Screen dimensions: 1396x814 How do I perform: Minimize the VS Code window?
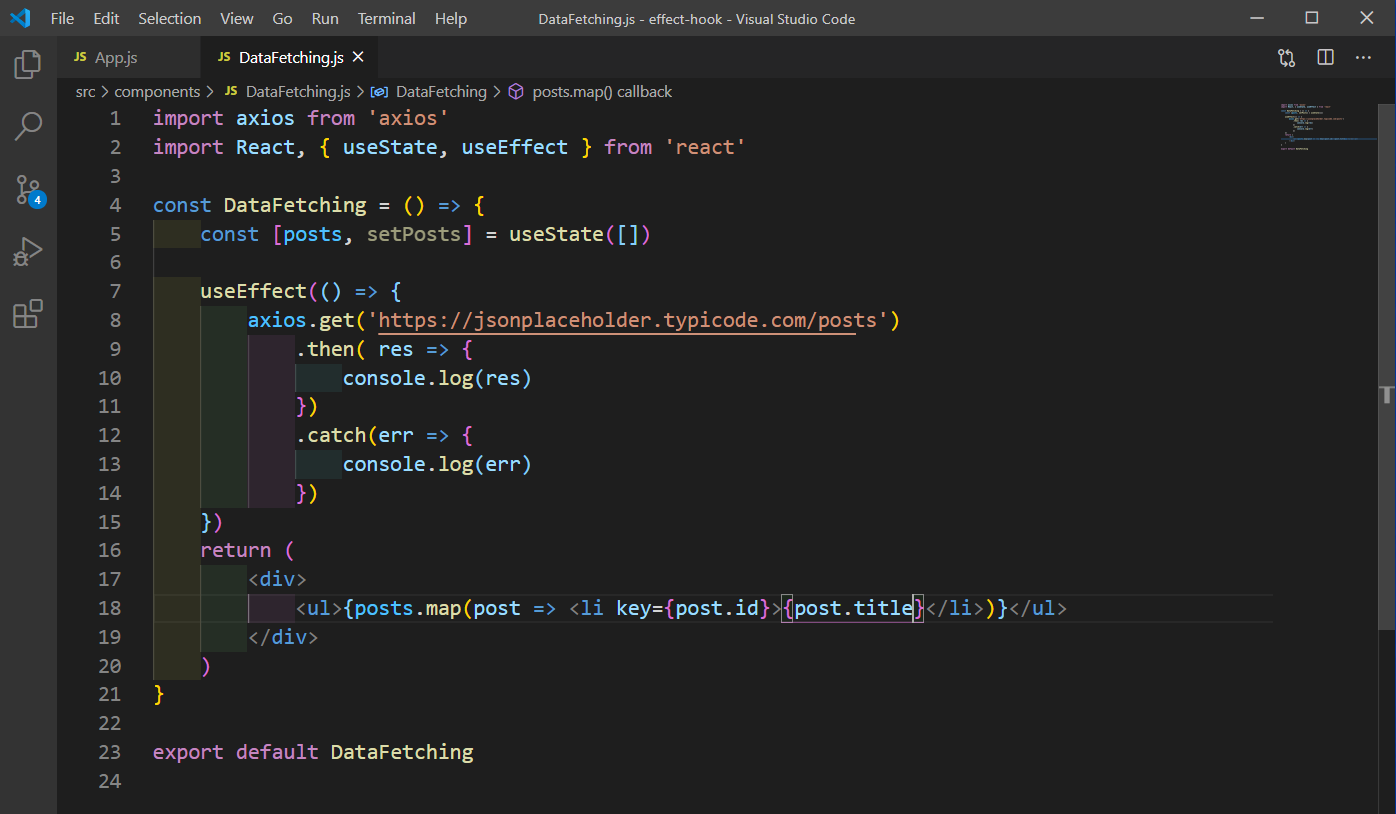click(1257, 18)
